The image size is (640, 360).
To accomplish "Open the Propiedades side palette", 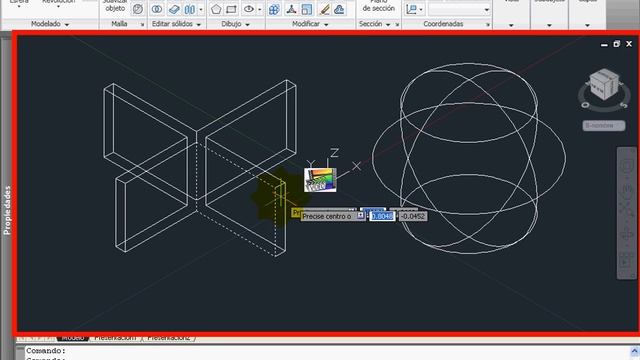I will click(x=7, y=210).
